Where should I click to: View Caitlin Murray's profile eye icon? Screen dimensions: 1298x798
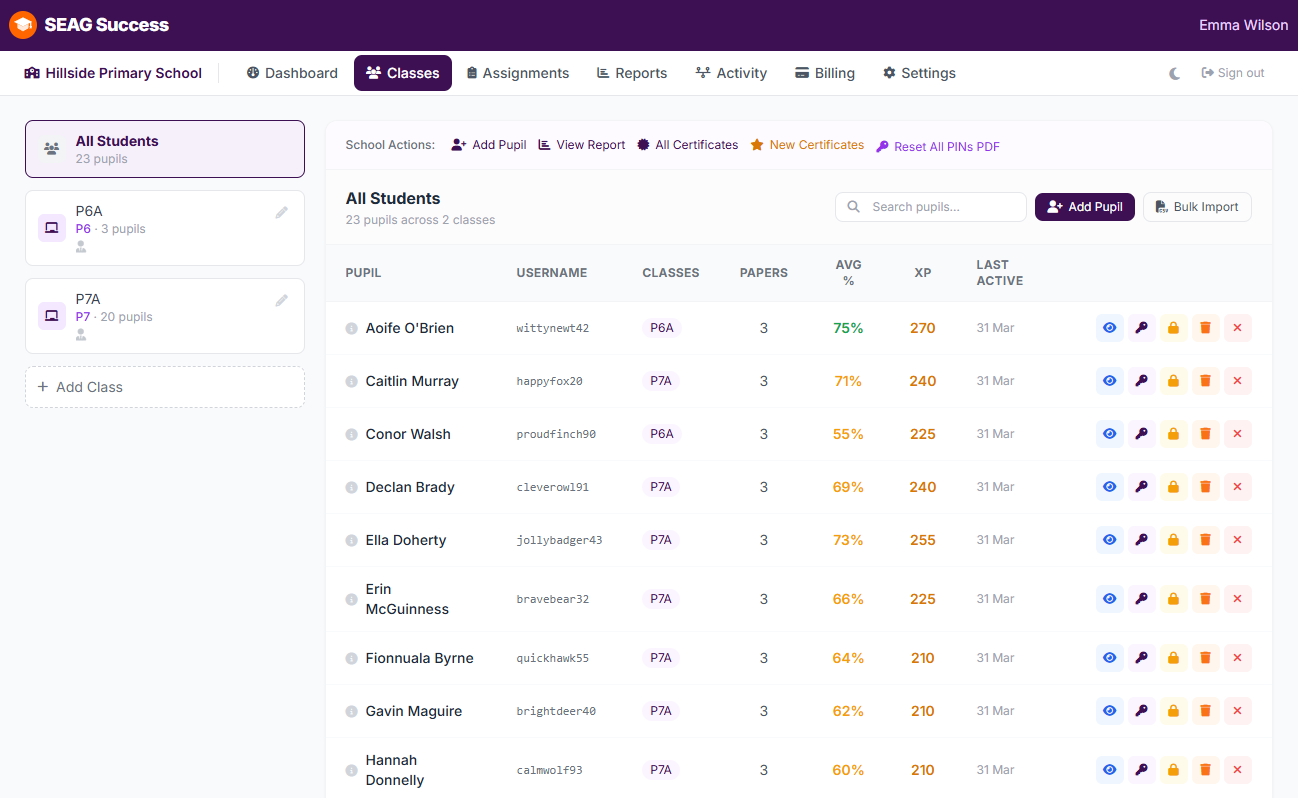point(1110,381)
